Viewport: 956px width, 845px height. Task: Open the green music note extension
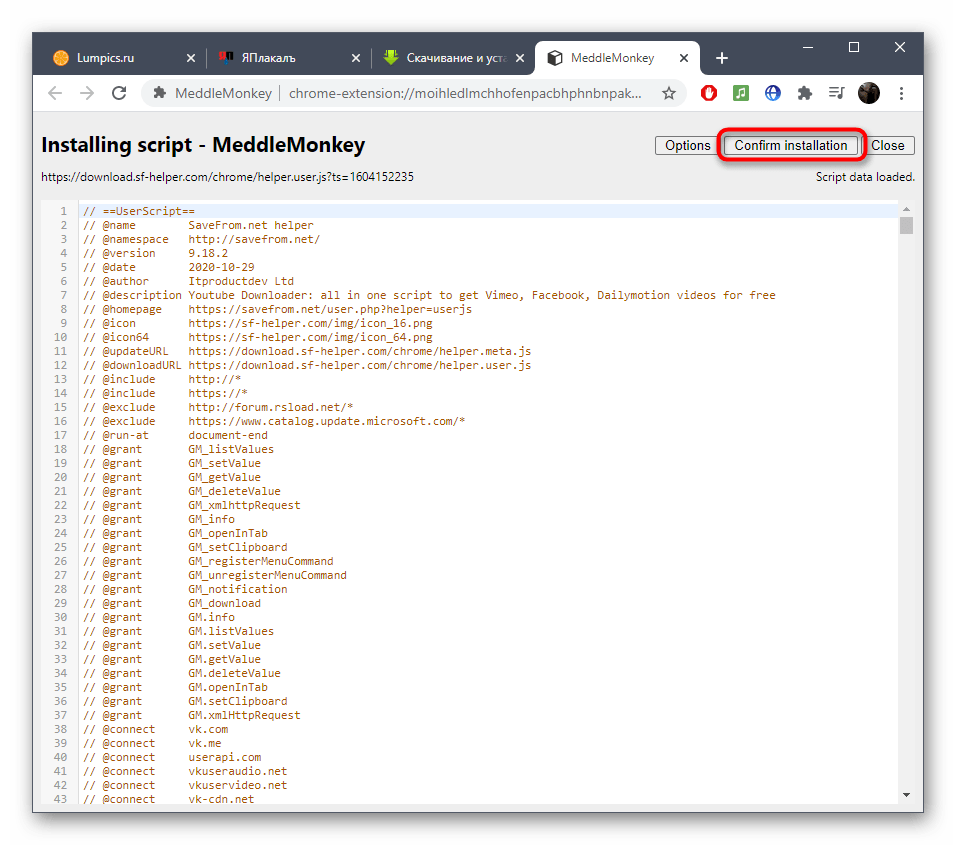(741, 93)
